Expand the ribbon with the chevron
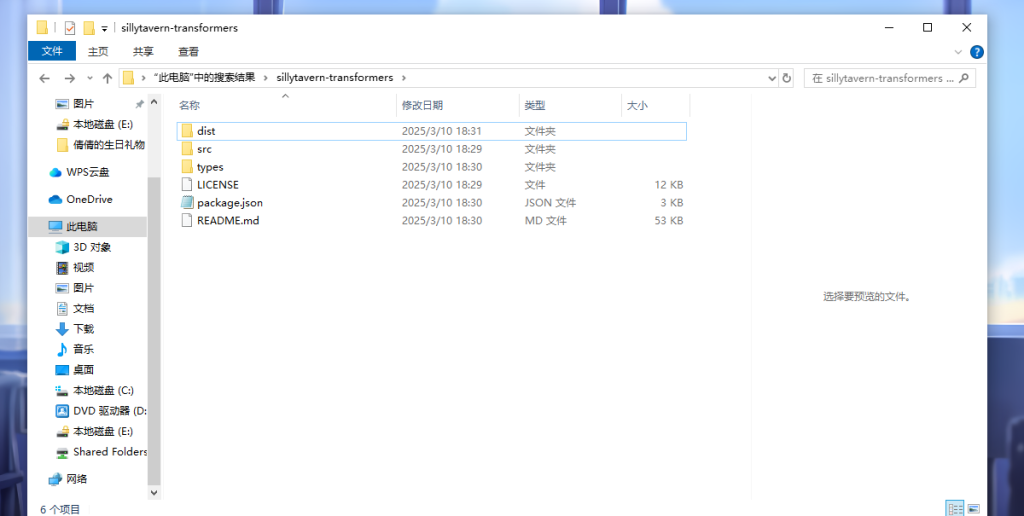This screenshot has height=516, width=1024. pyautogui.click(x=959, y=52)
